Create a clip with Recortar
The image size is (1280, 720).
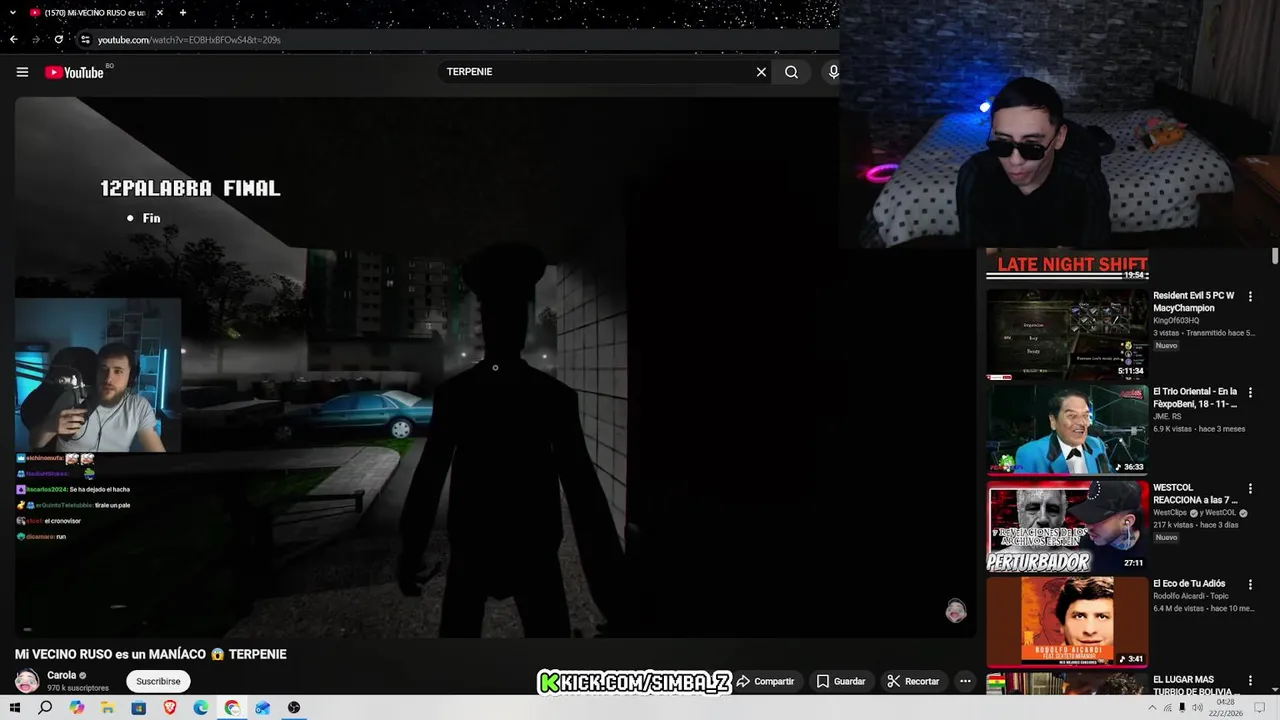tap(913, 681)
